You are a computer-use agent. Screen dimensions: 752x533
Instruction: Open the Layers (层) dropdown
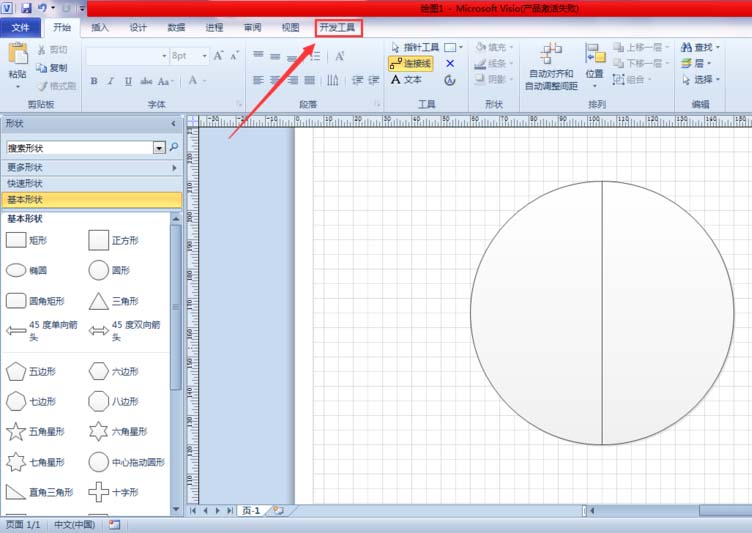[x=696, y=63]
